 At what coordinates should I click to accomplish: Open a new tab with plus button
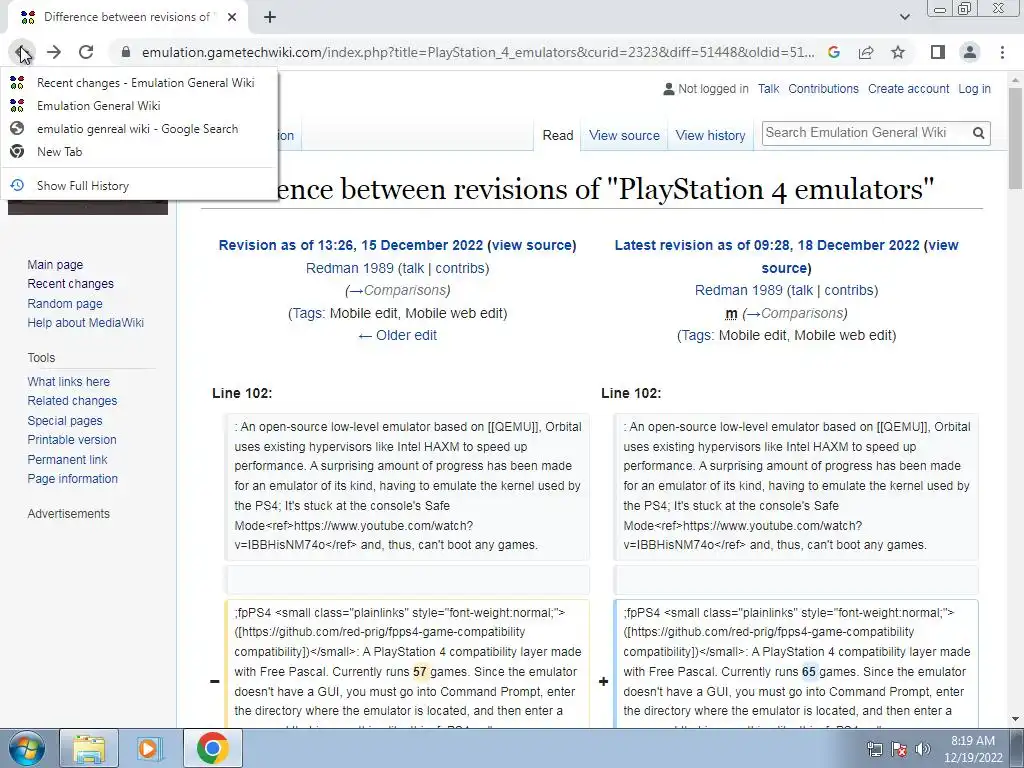pos(270,17)
